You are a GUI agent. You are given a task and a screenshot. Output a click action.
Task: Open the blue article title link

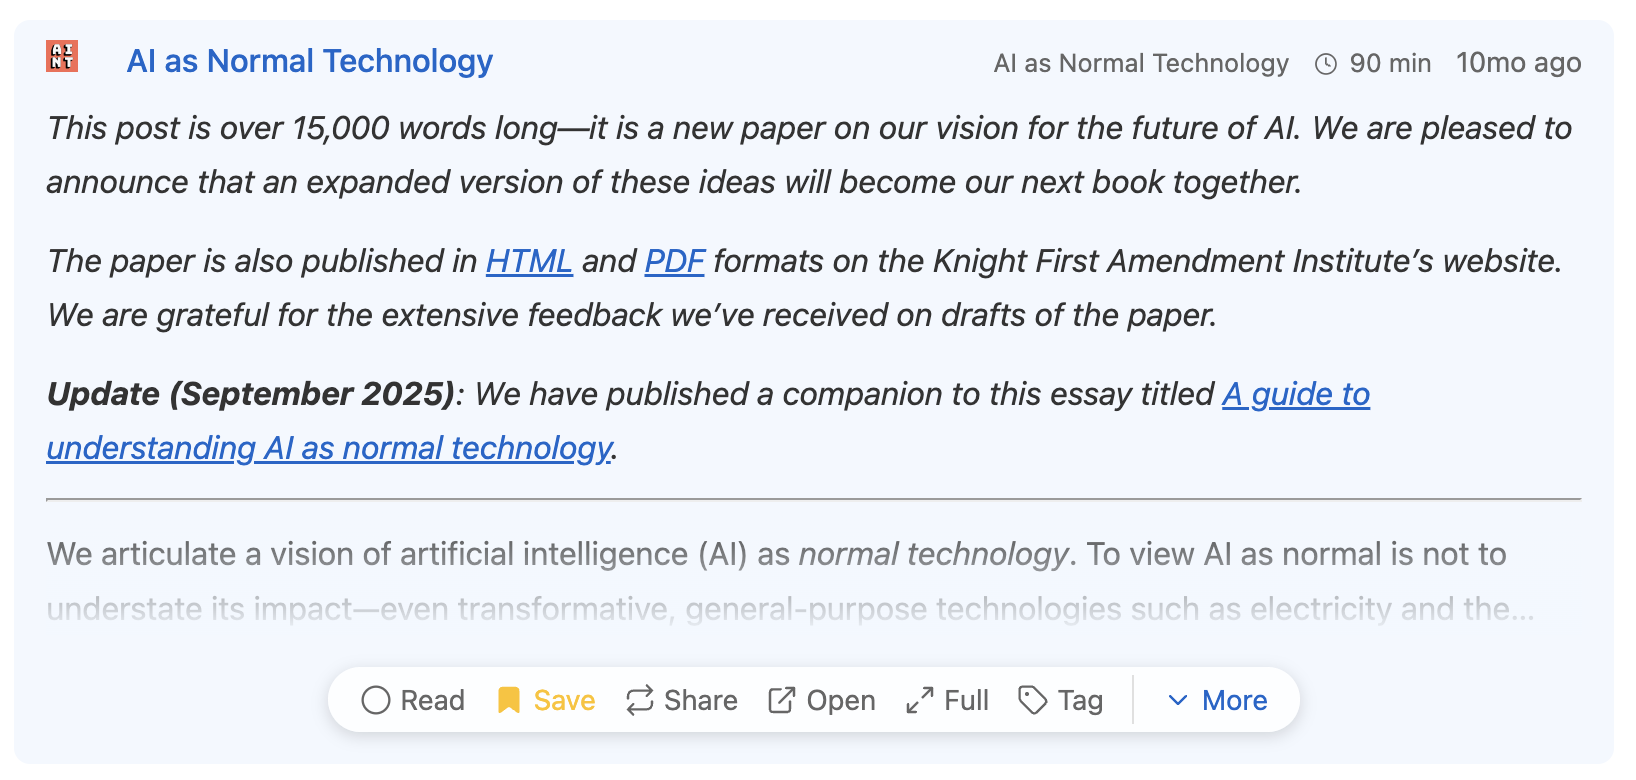[309, 61]
